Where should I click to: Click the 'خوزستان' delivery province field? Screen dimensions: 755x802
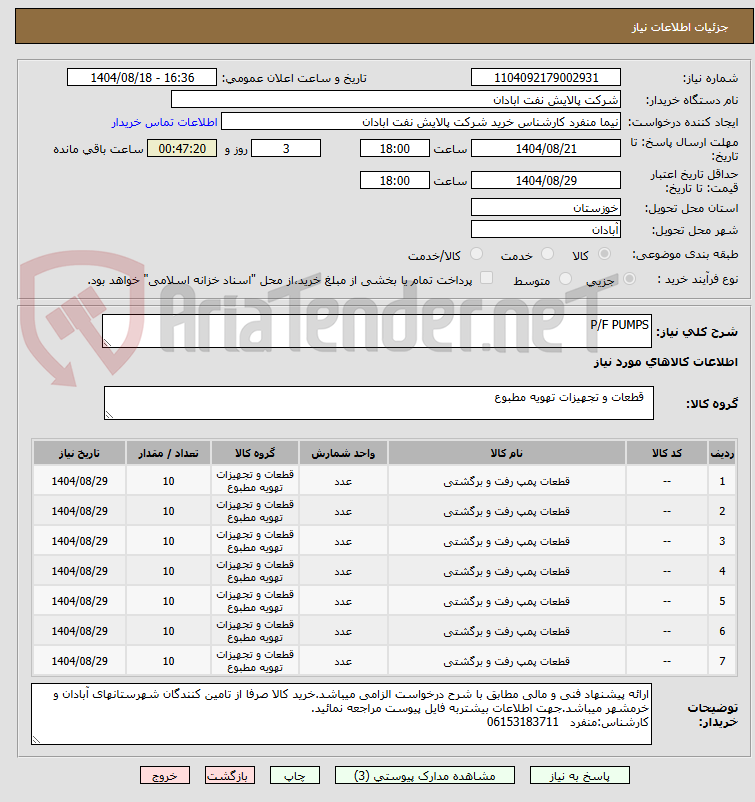coord(546,208)
